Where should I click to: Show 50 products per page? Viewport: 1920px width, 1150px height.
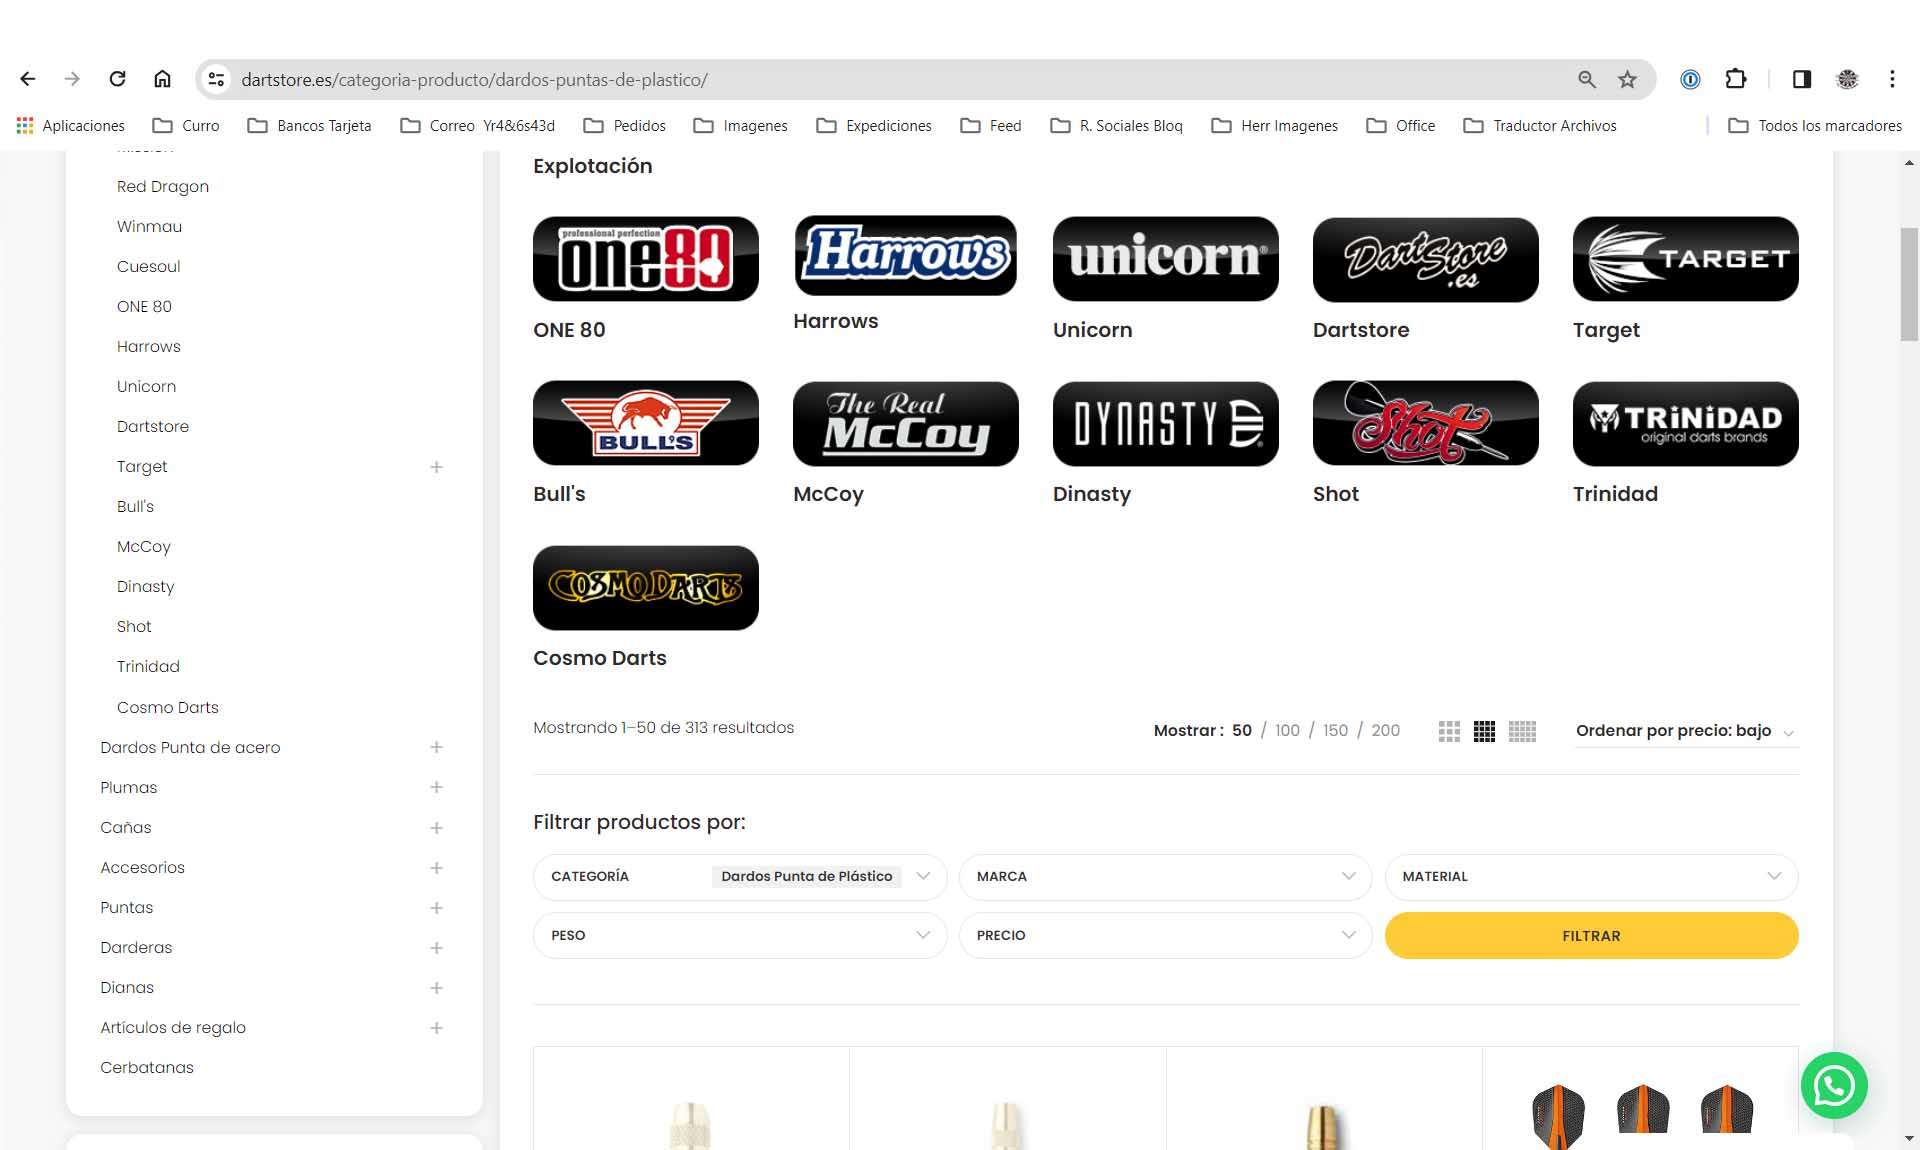[x=1242, y=731]
